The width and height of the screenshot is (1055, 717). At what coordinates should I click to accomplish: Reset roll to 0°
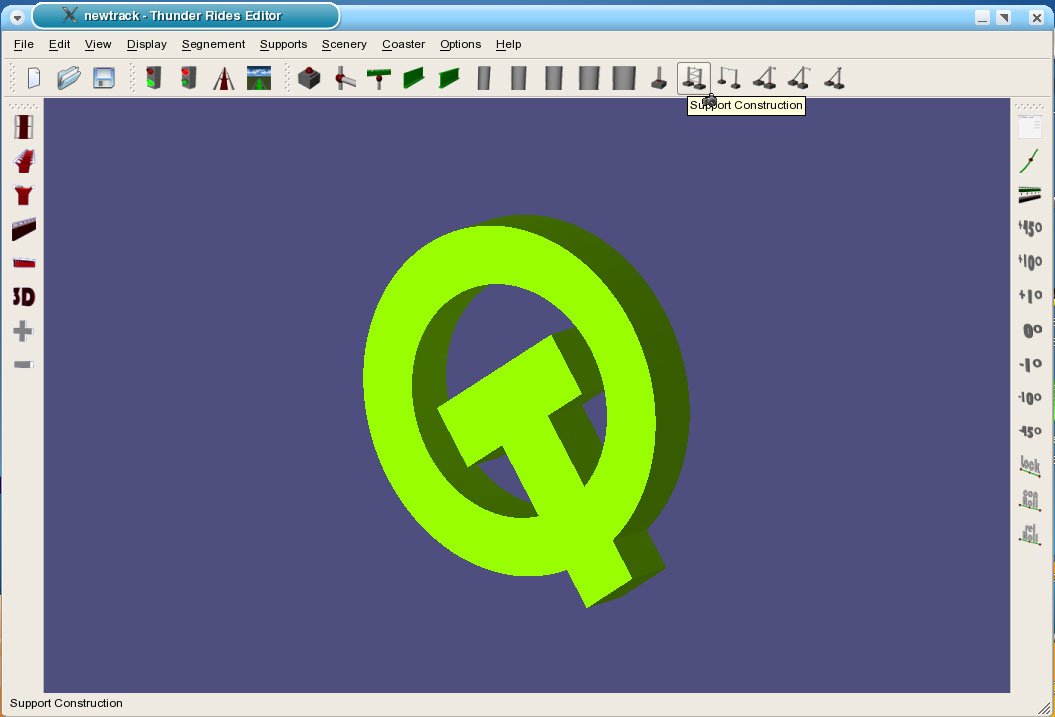pos(1032,330)
